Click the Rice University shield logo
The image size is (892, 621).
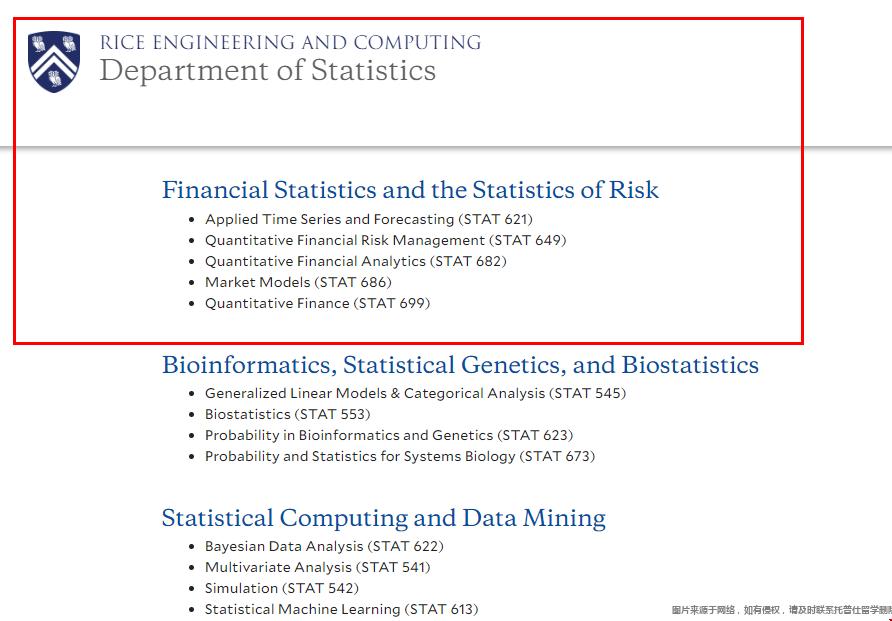(x=54, y=61)
